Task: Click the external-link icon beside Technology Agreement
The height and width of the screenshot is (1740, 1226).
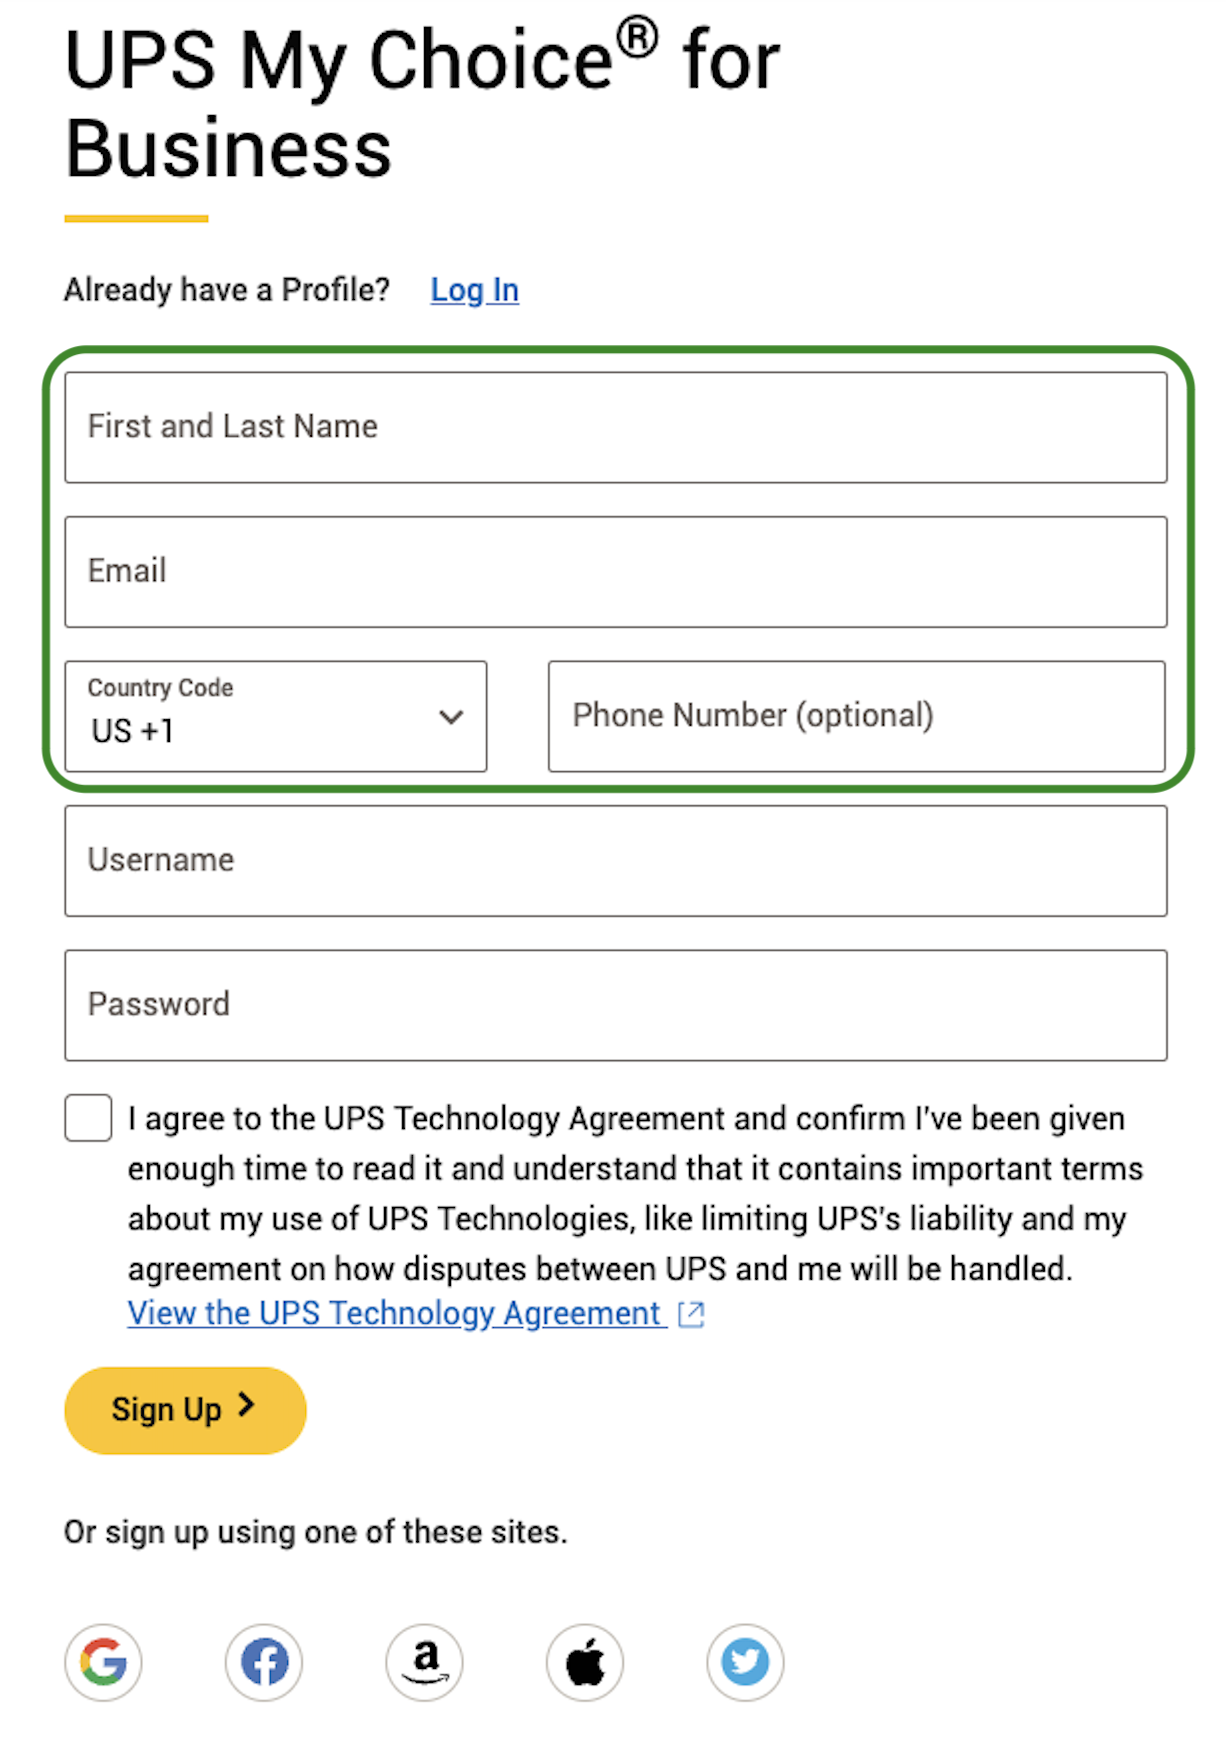Action: click(x=691, y=1314)
